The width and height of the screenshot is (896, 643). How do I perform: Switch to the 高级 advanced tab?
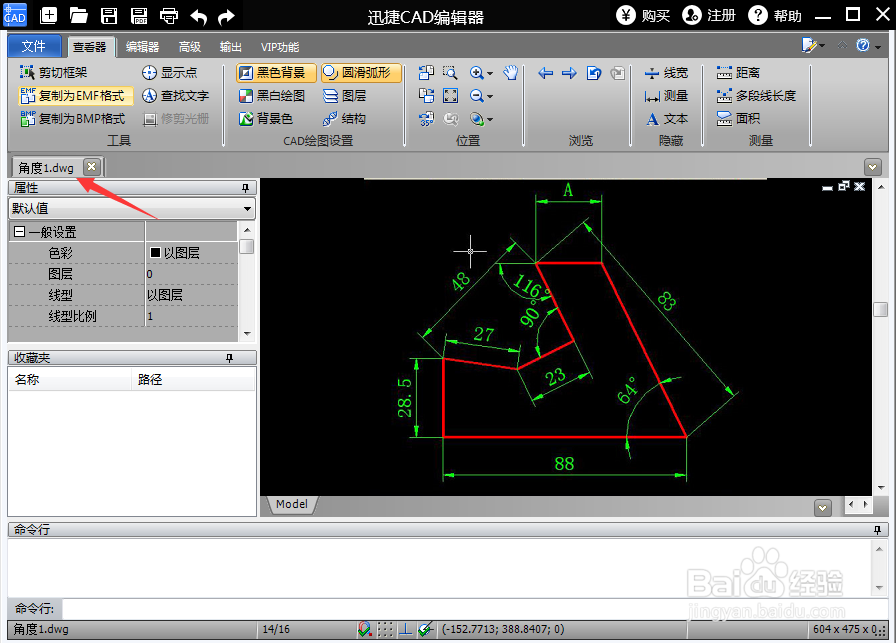pos(190,47)
